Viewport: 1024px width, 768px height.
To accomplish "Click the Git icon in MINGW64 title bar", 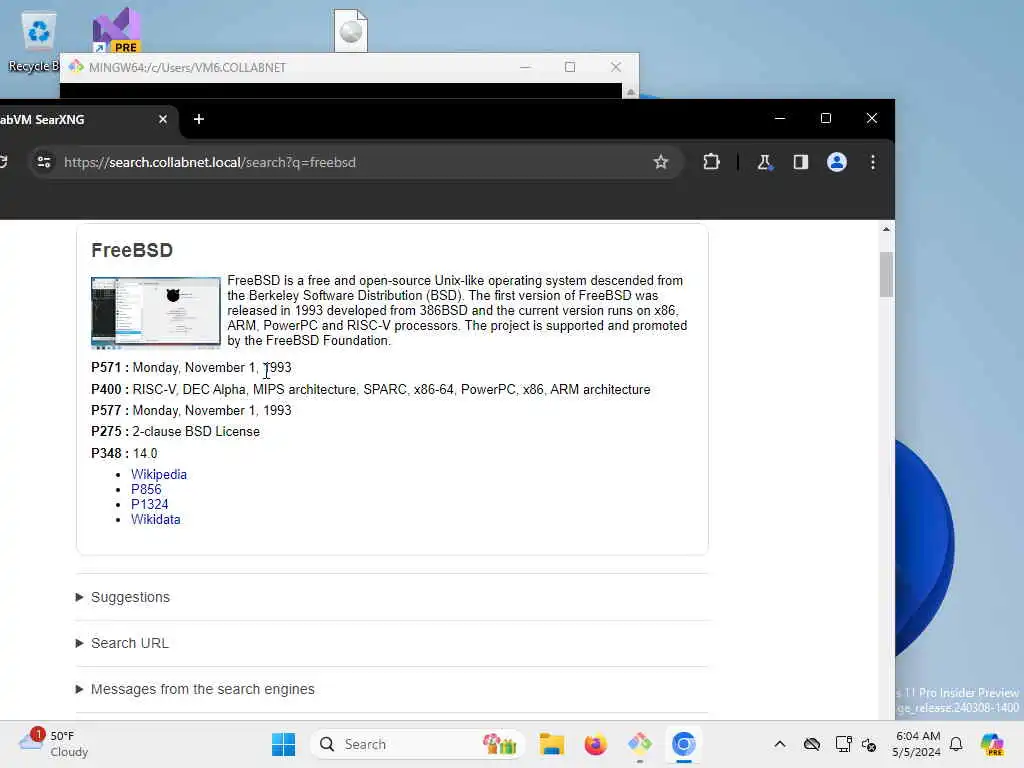I will (76, 67).
